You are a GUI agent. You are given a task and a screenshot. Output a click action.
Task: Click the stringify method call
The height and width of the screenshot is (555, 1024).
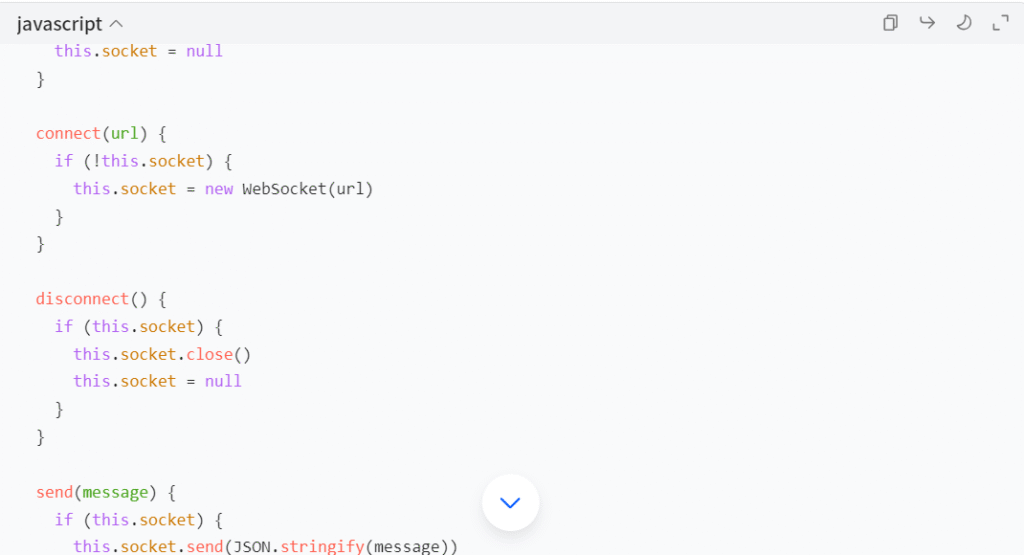322,547
